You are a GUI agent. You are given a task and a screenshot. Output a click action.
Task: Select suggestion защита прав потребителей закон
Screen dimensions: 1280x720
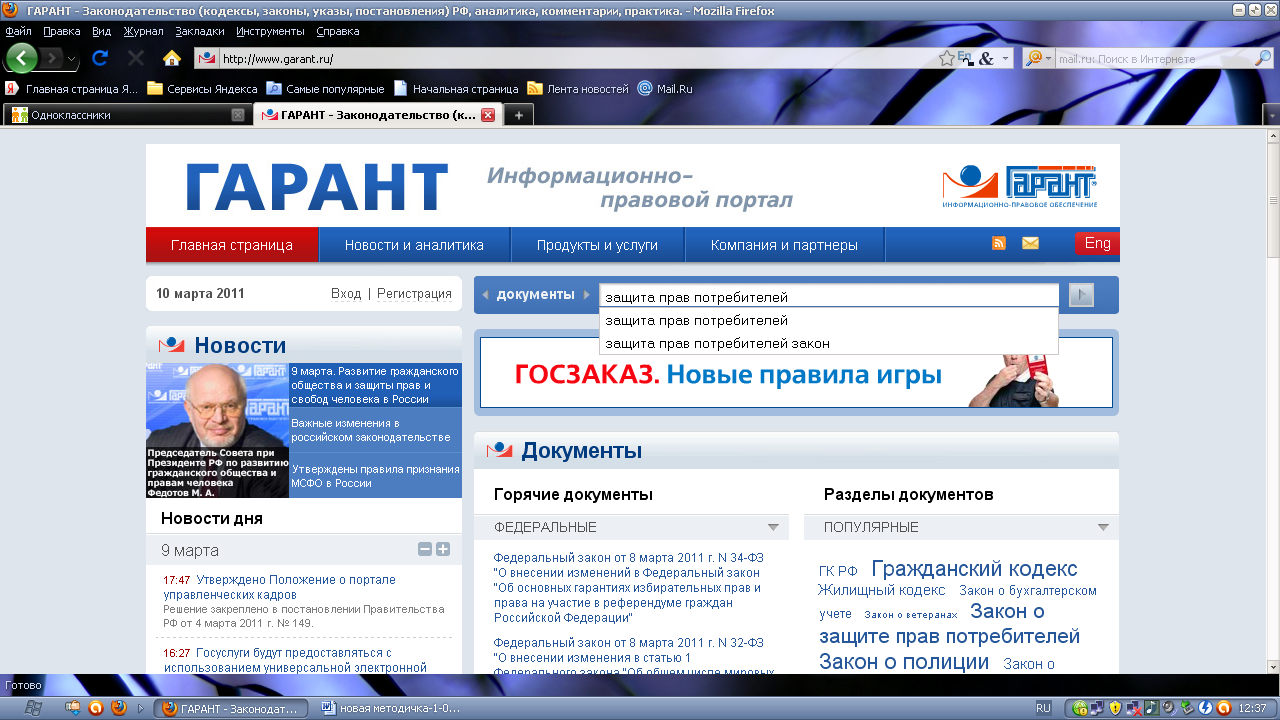click(828, 343)
